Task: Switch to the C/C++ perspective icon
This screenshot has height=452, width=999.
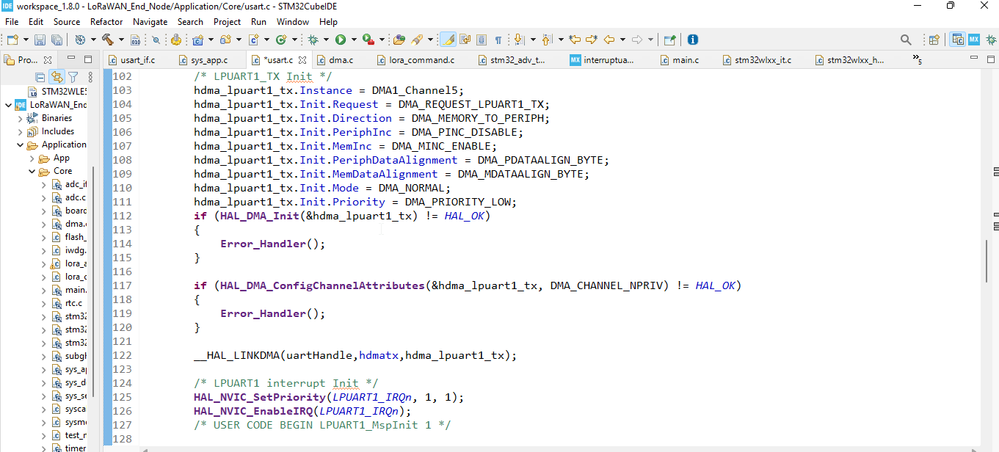Action: click(957, 40)
